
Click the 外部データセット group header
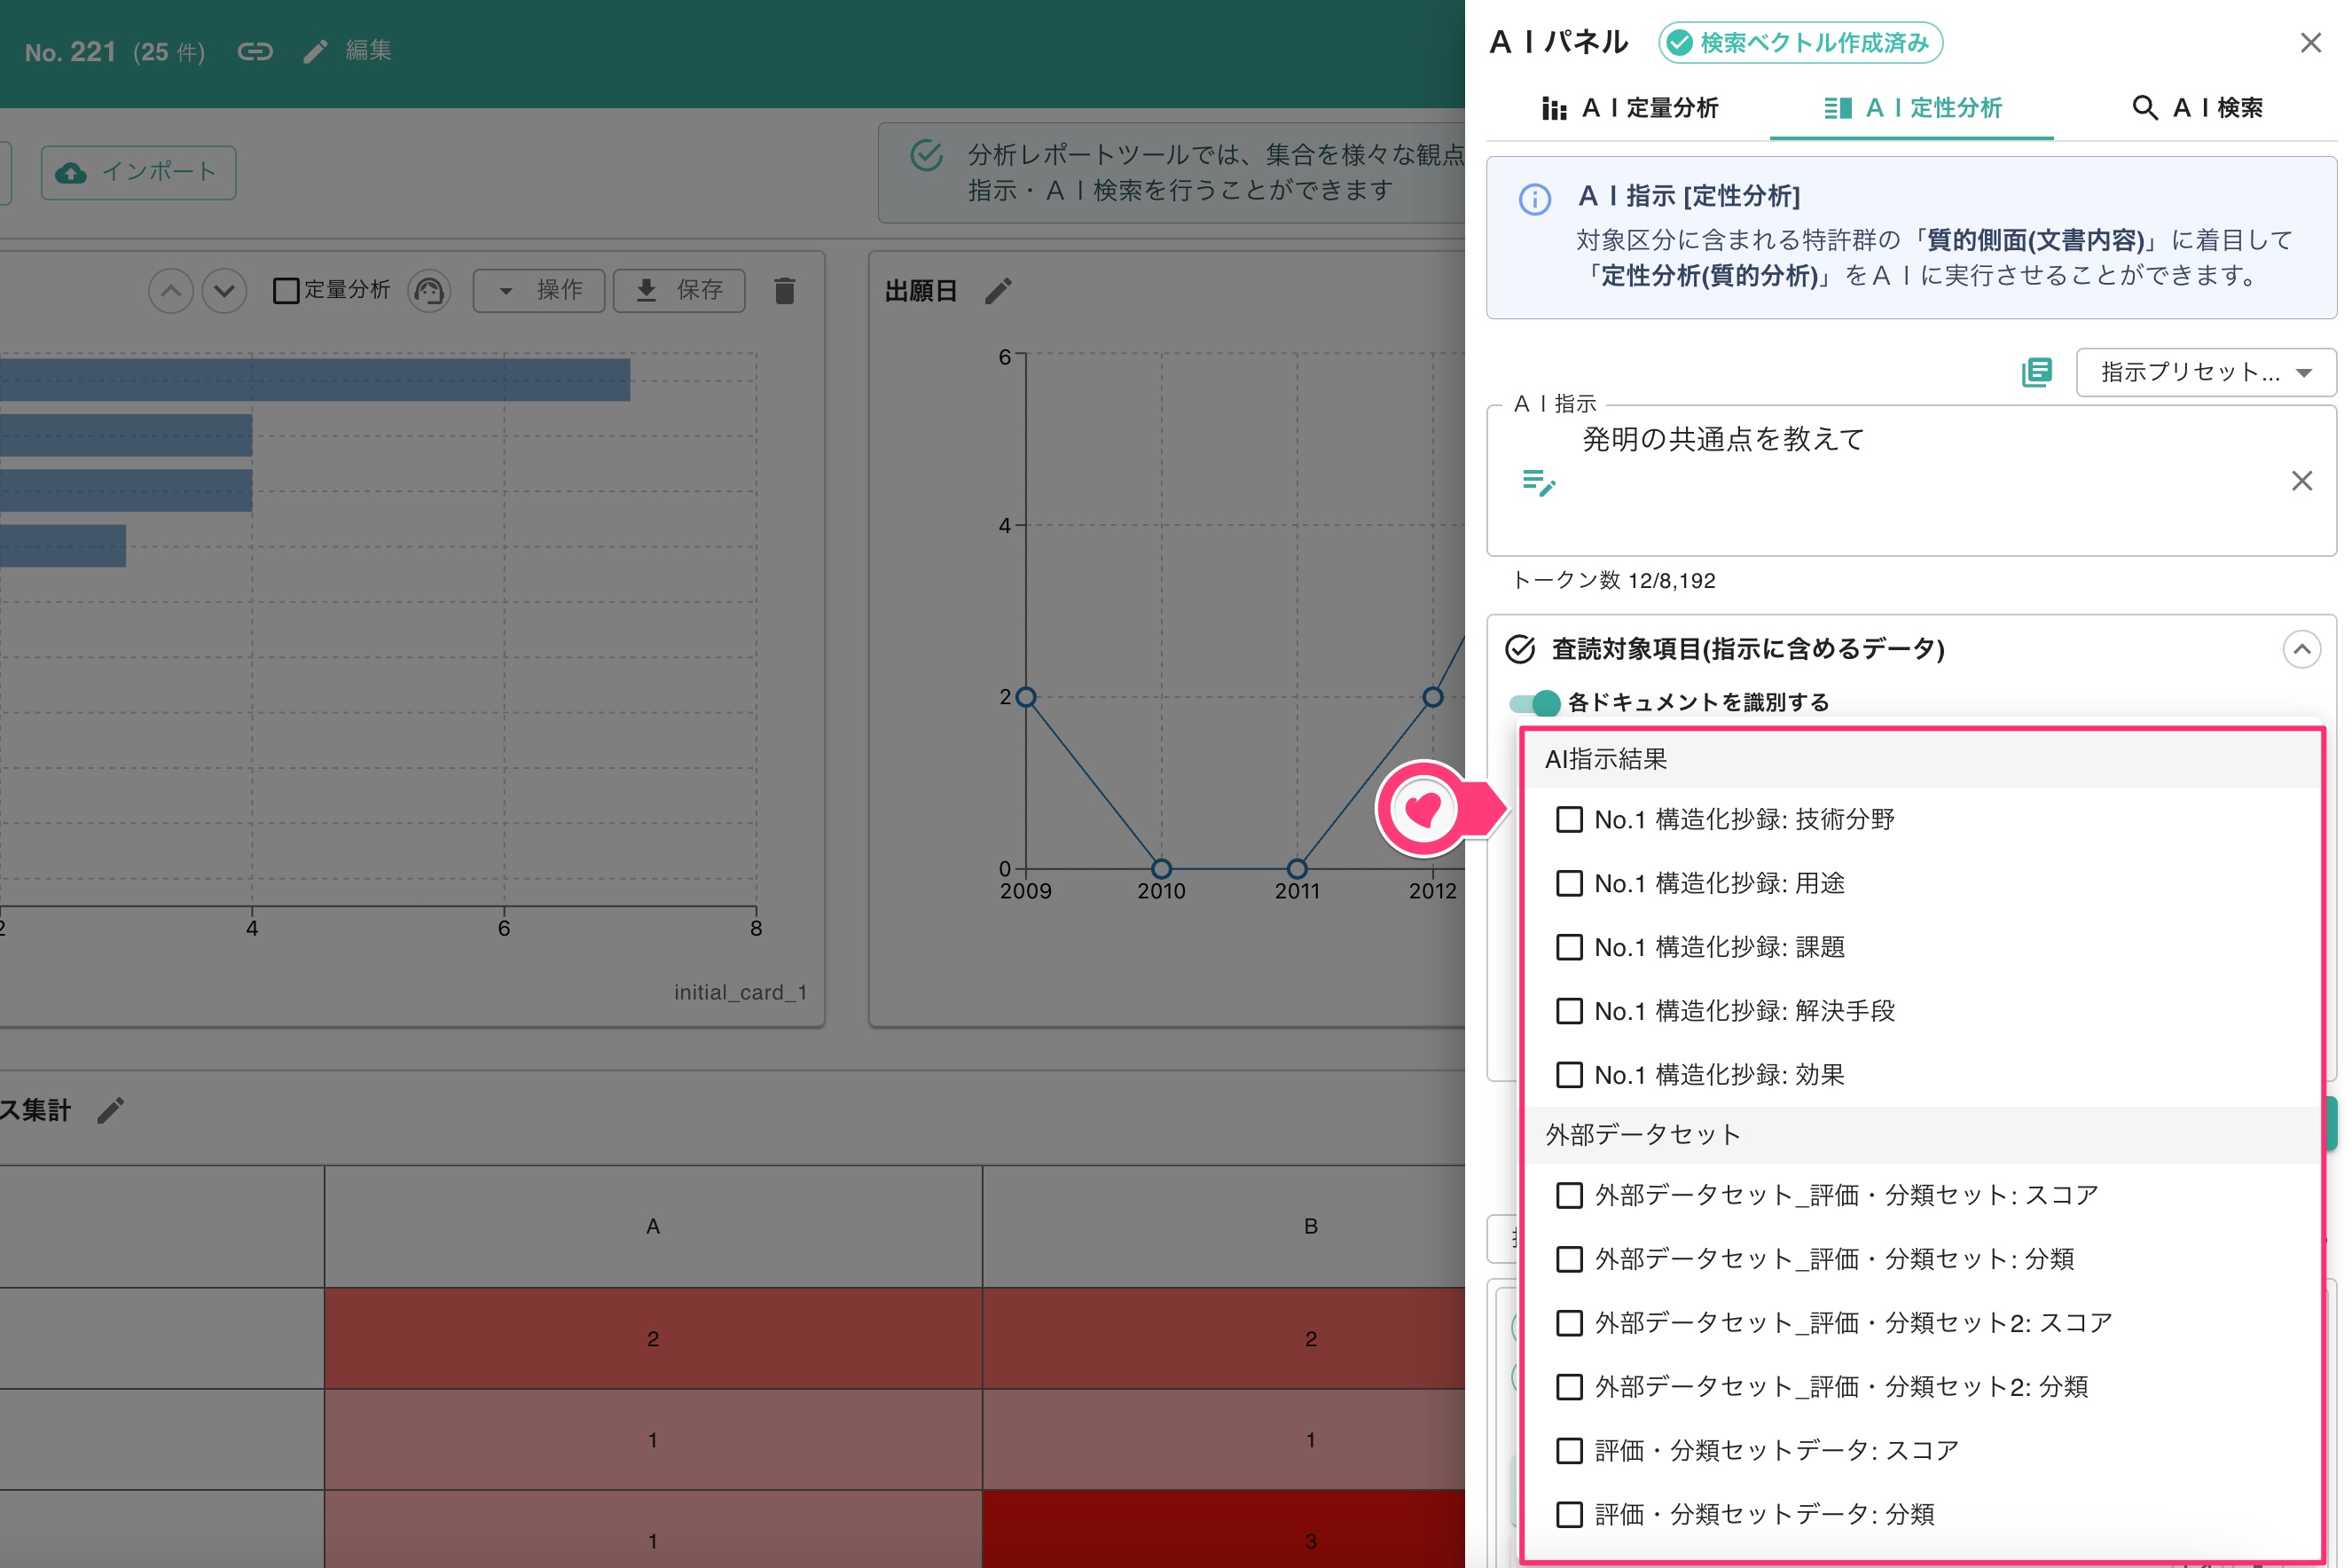click(x=1921, y=1135)
